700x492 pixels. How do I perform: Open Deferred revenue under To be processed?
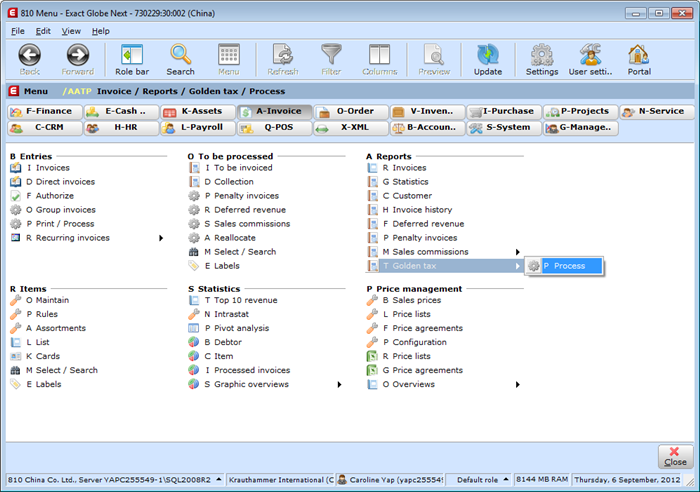[x=250, y=210]
